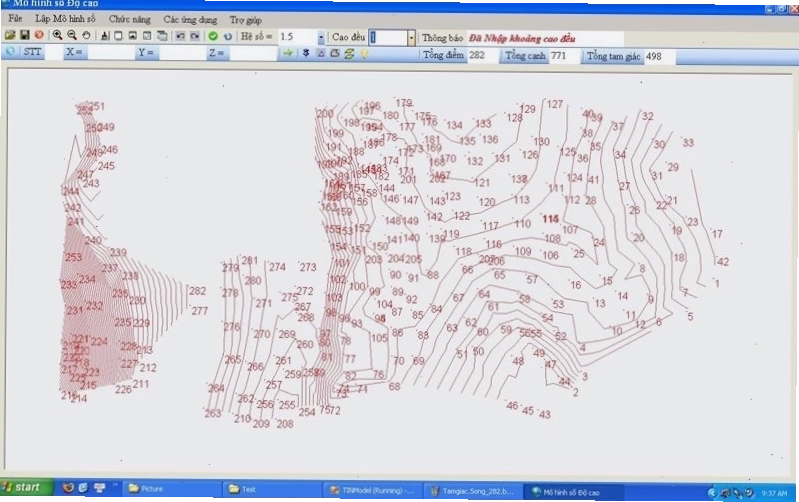
Task: Expand the Hệ số 1.5 dropdown
Action: tap(321, 37)
